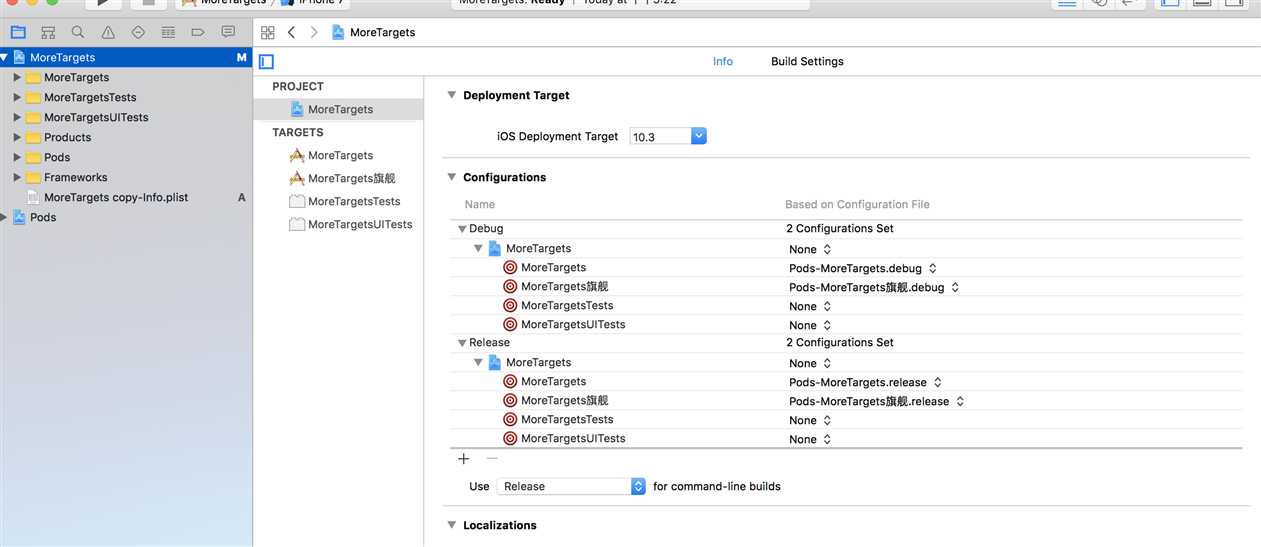Click the Stop button in the toolbar
This screenshot has width=1261, height=547.
(x=148, y=3)
